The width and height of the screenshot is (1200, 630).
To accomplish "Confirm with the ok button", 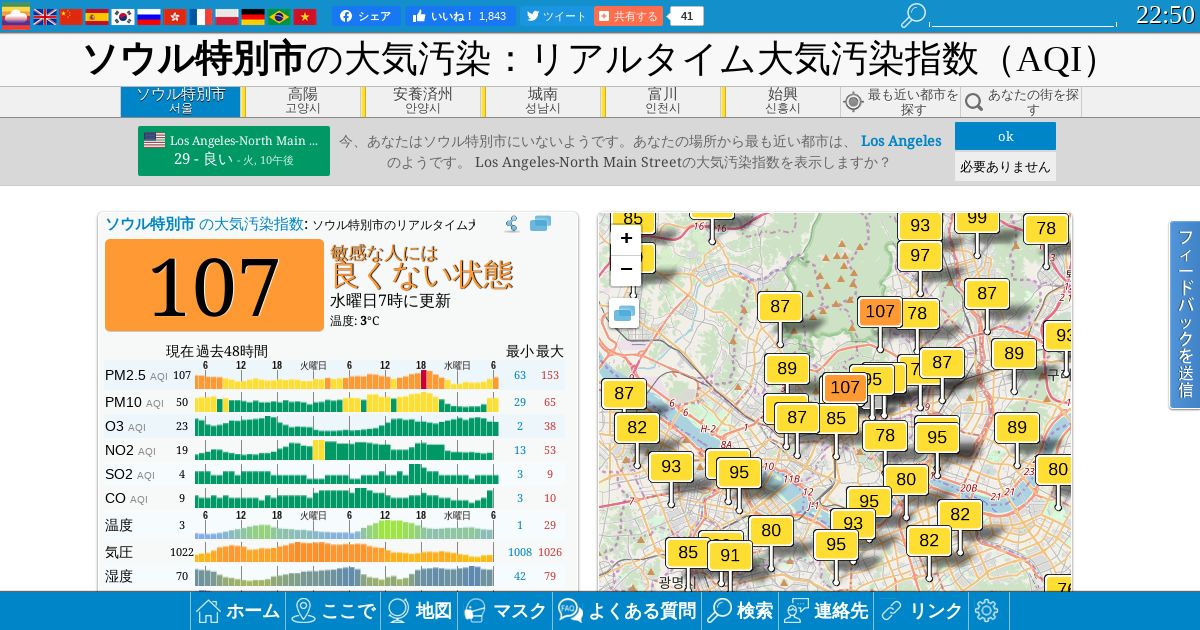I will [1005, 136].
